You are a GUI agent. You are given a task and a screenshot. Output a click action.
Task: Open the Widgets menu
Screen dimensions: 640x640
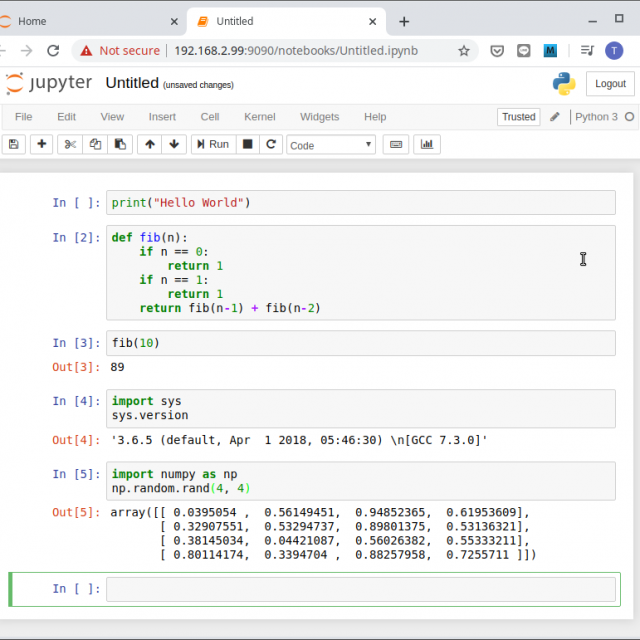point(319,117)
